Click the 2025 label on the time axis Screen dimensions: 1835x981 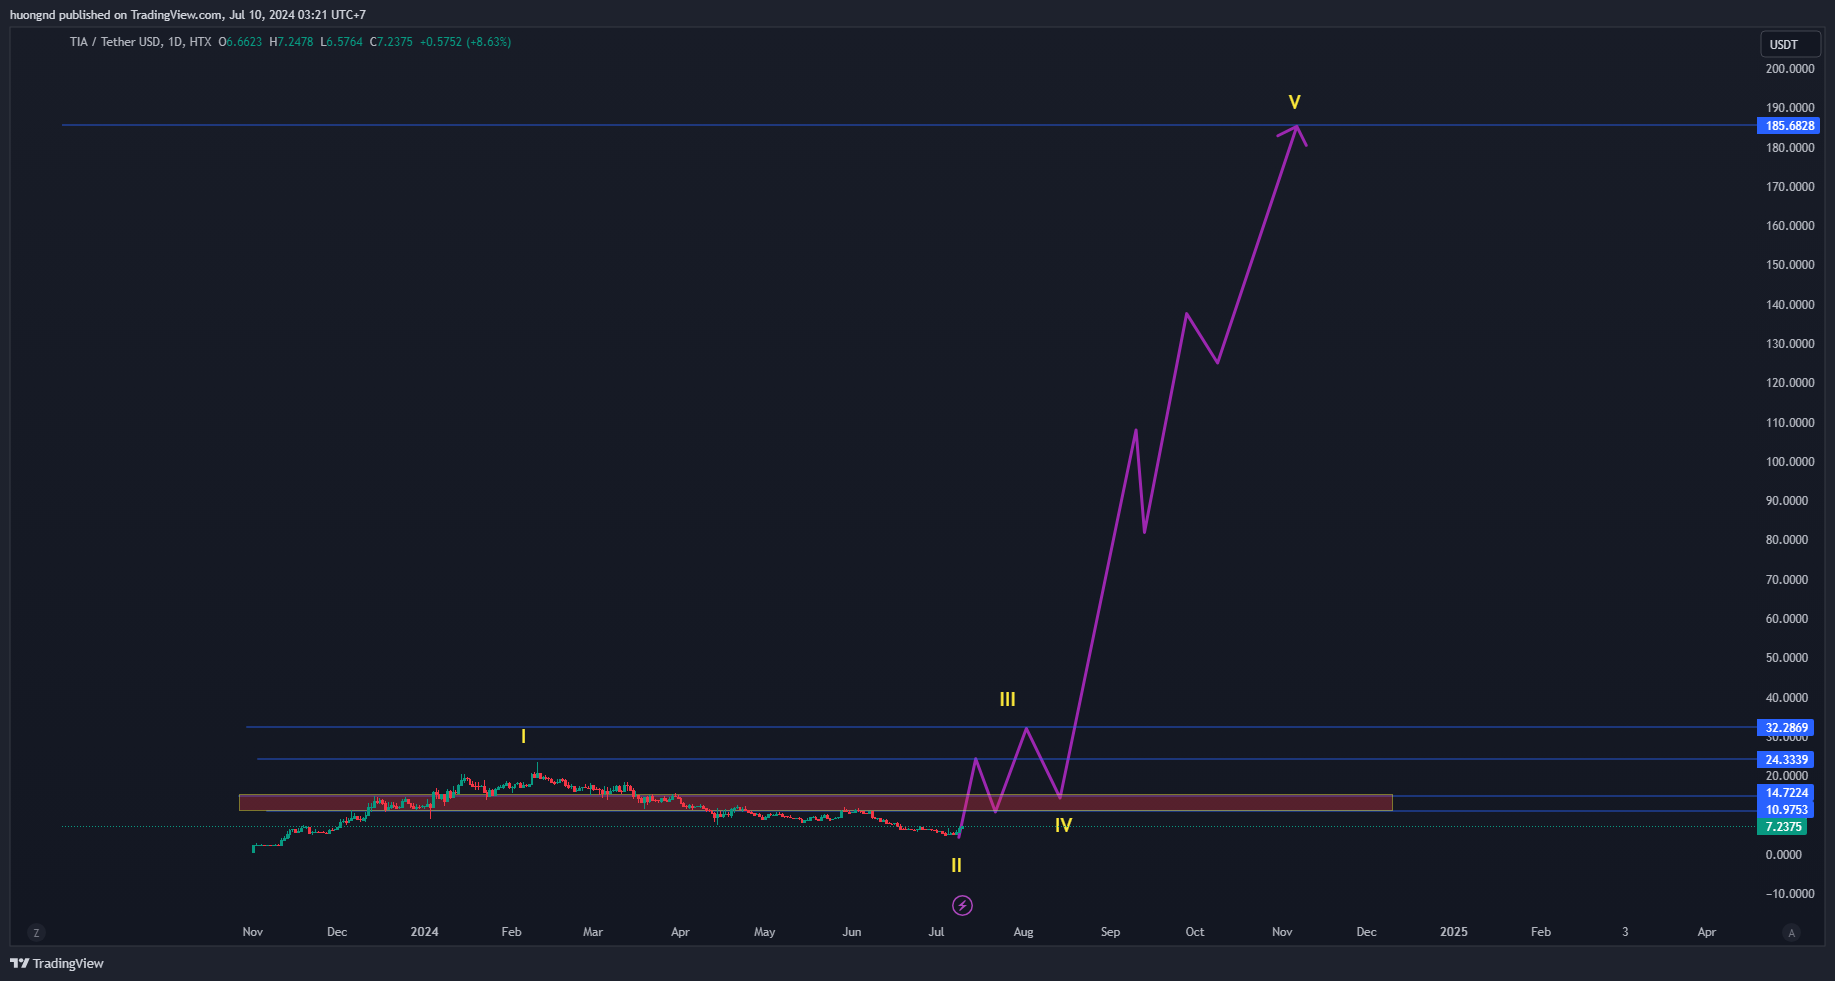pyautogui.click(x=1453, y=932)
